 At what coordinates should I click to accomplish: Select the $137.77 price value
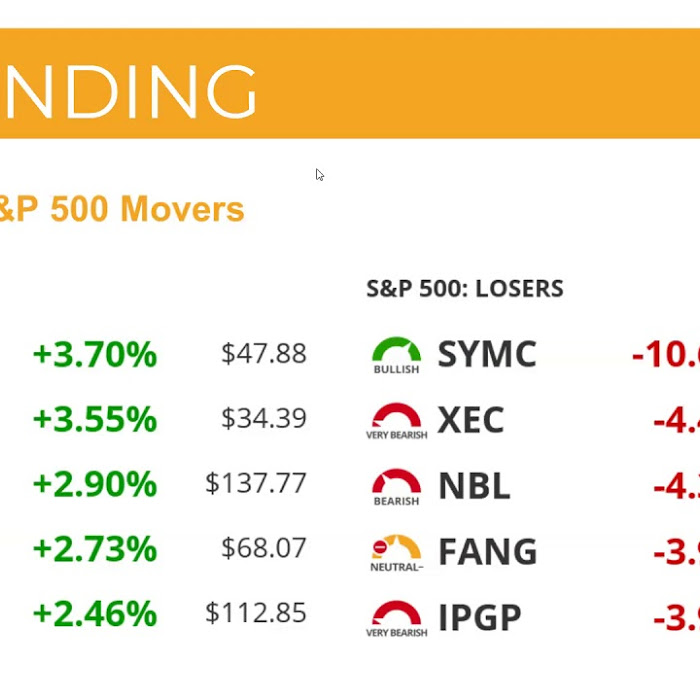[x=256, y=483]
